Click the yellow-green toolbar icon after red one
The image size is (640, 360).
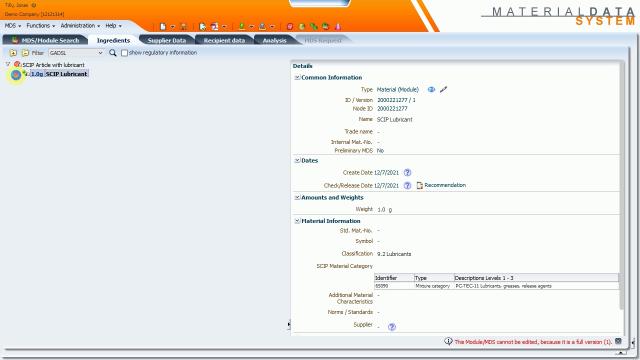(302, 27)
